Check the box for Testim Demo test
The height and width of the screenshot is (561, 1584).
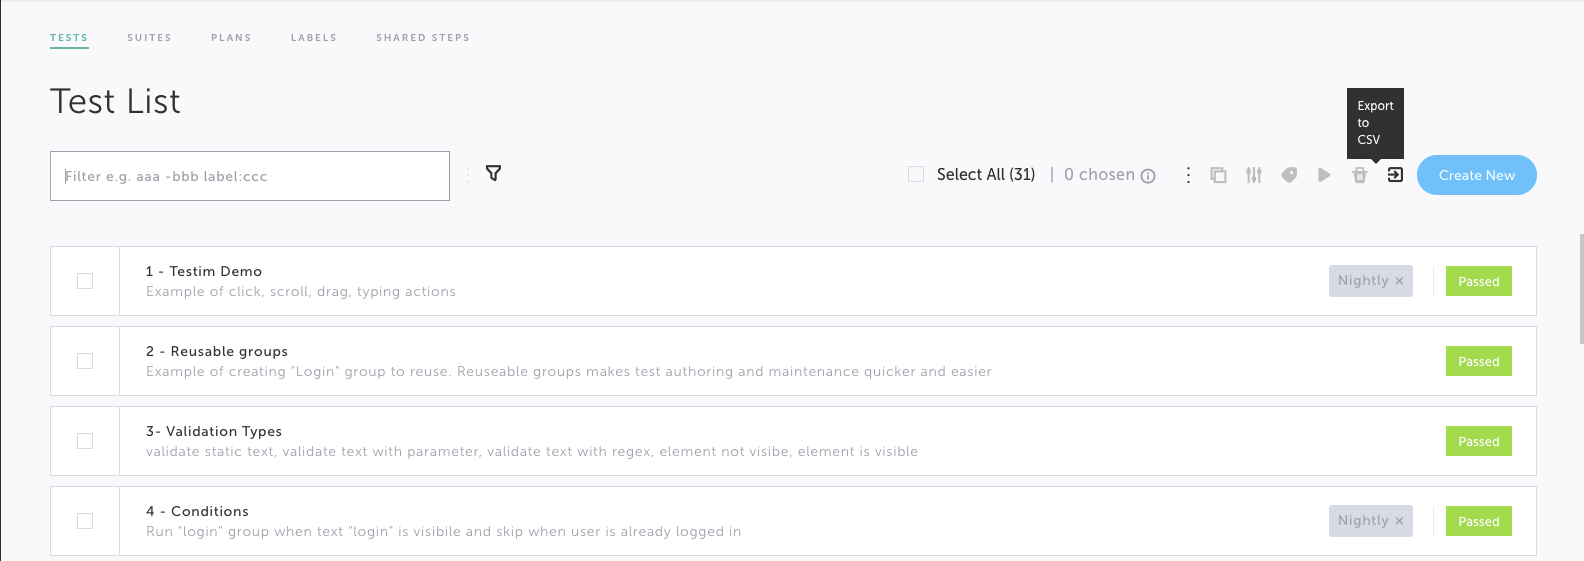click(85, 281)
